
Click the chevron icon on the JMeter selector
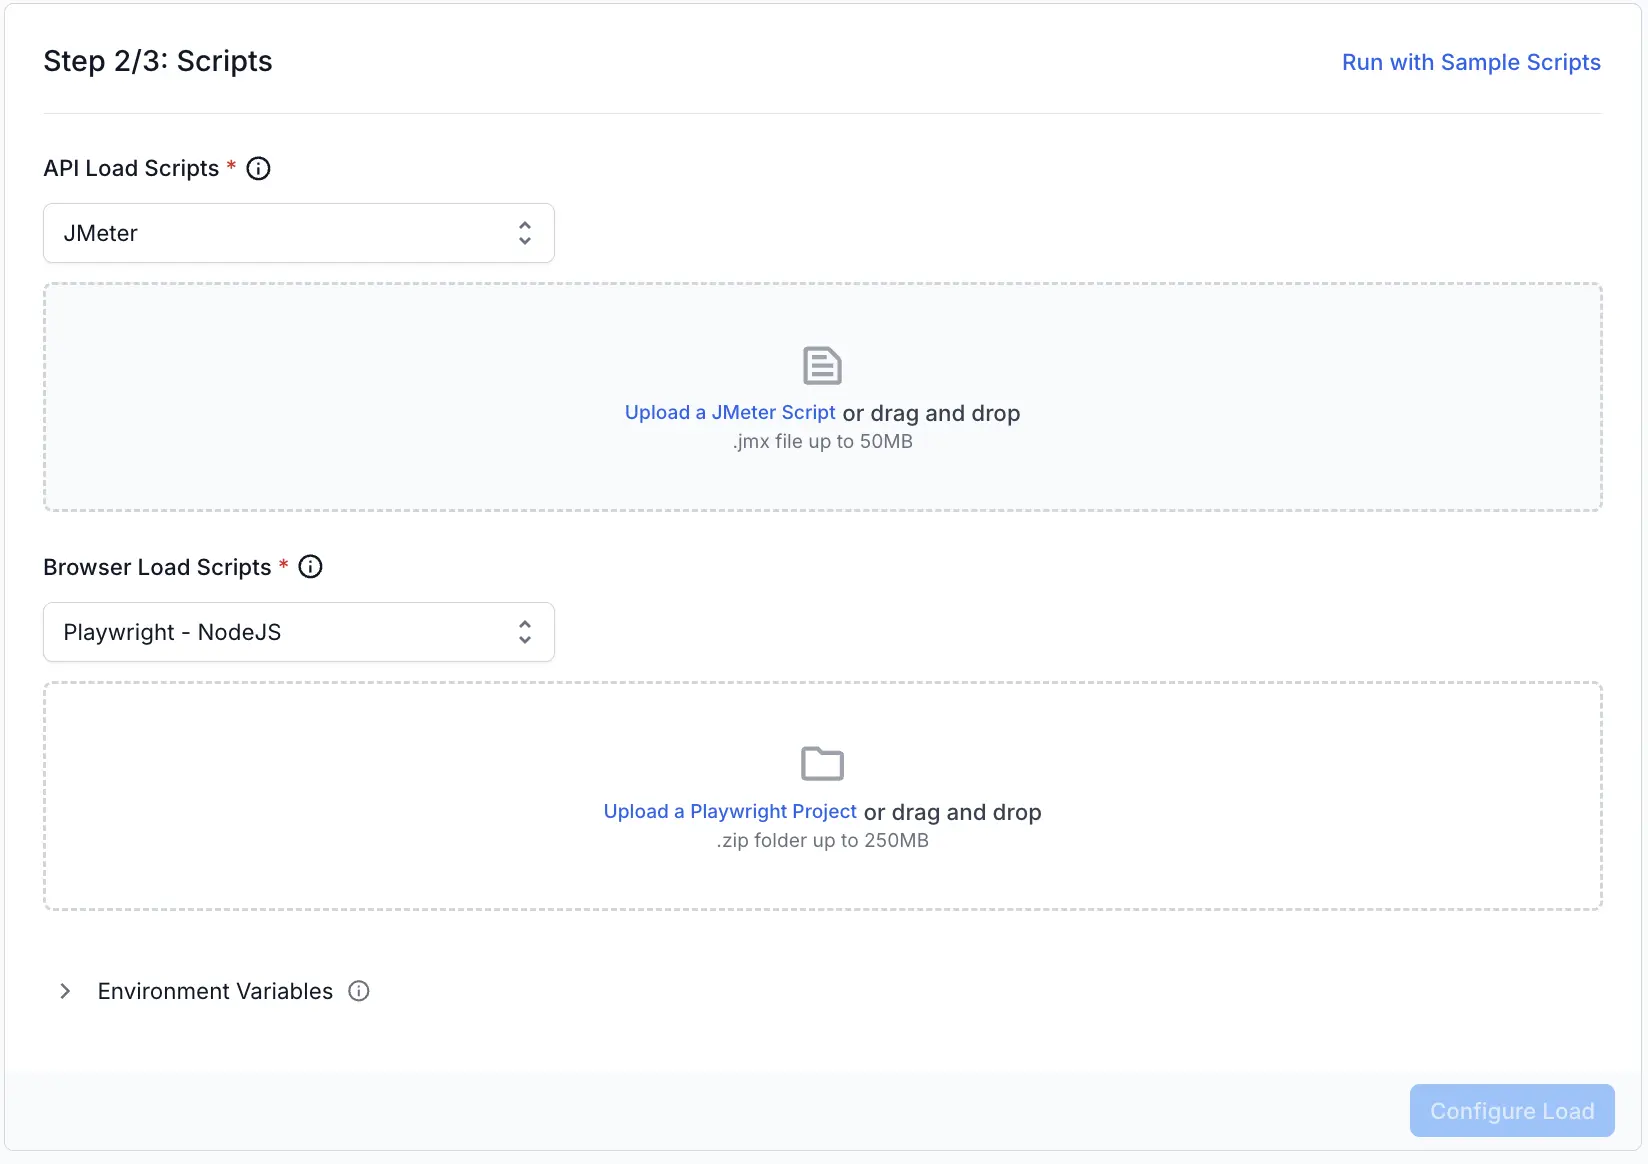pos(524,233)
